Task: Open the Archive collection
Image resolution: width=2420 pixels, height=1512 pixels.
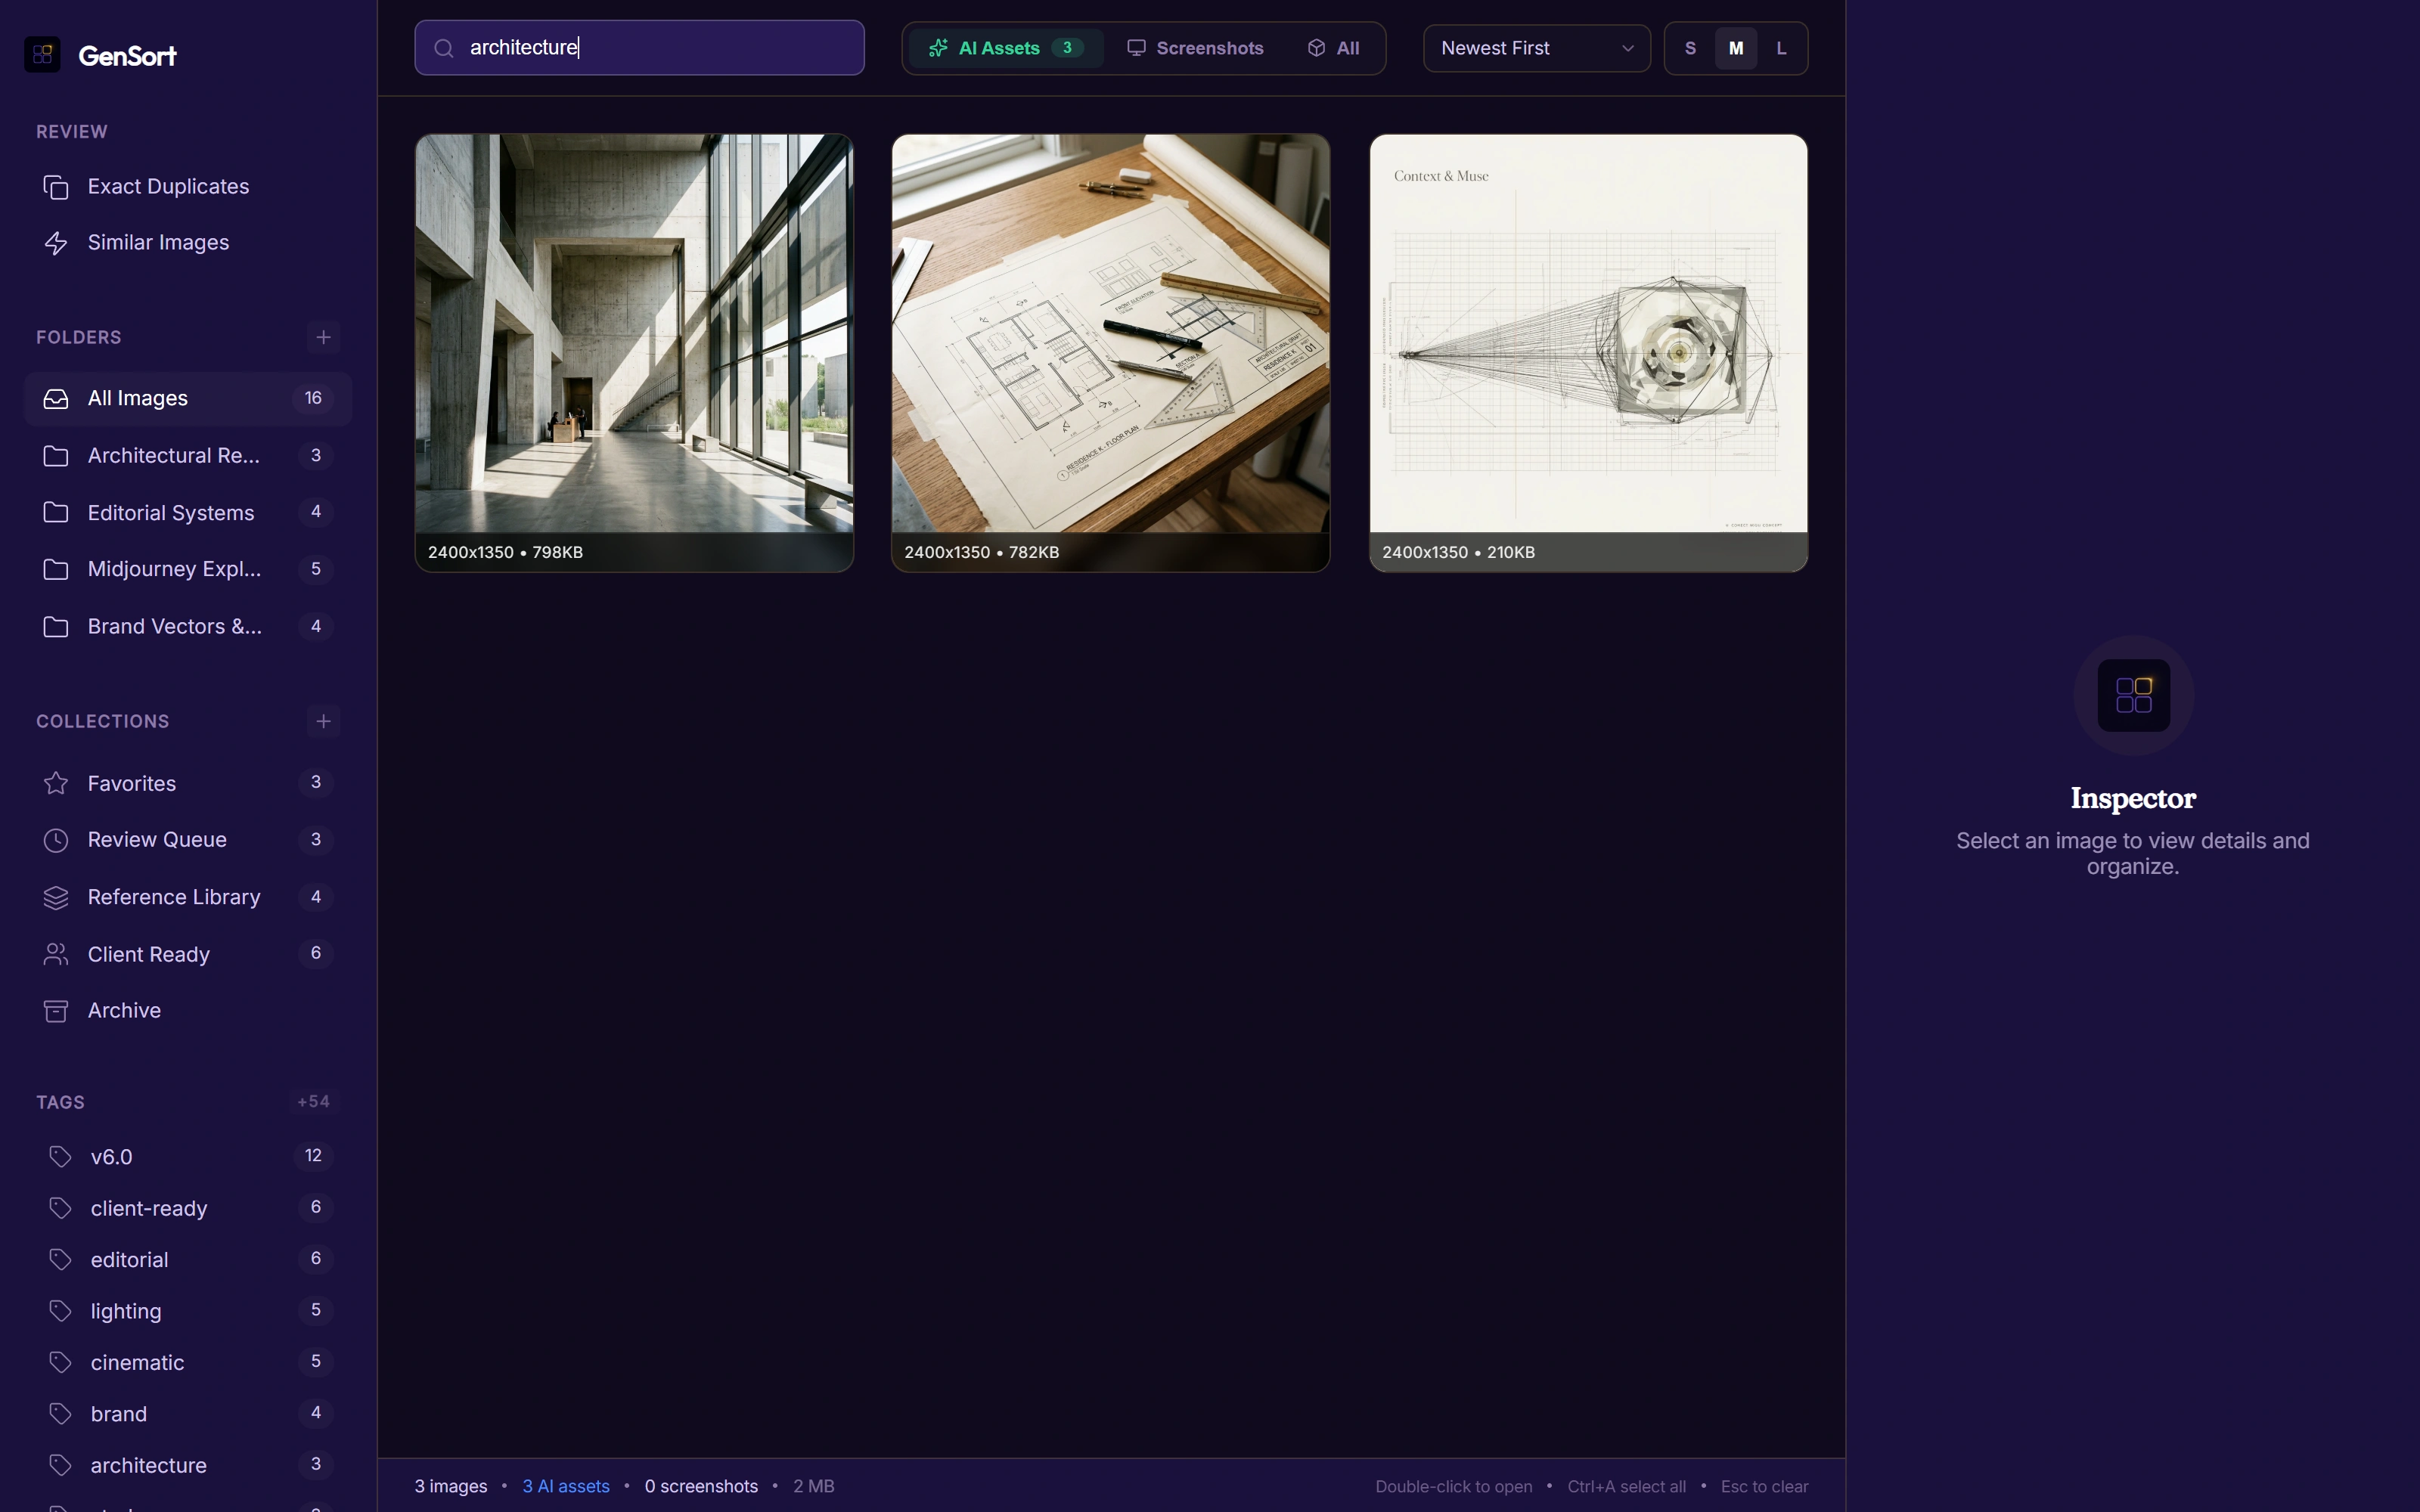Action: pos(188,1010)
